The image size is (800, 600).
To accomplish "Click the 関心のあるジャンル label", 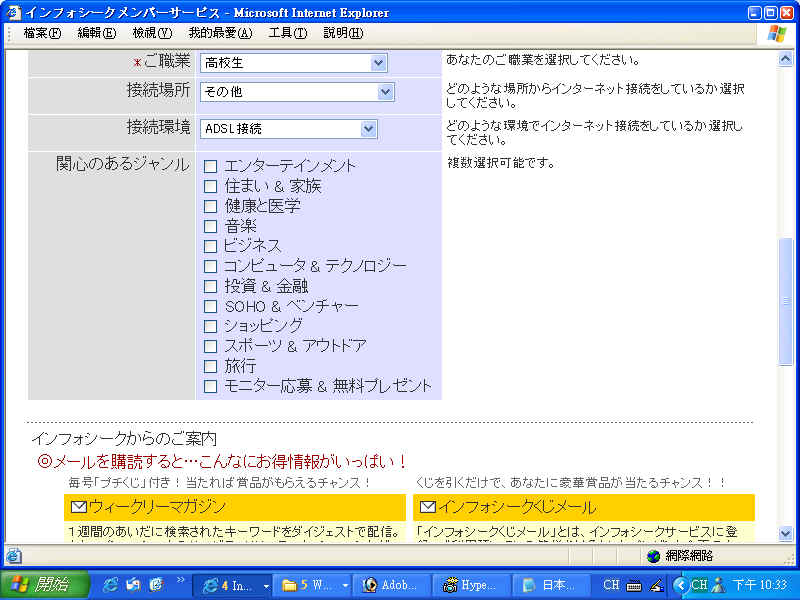I will 122,164.
